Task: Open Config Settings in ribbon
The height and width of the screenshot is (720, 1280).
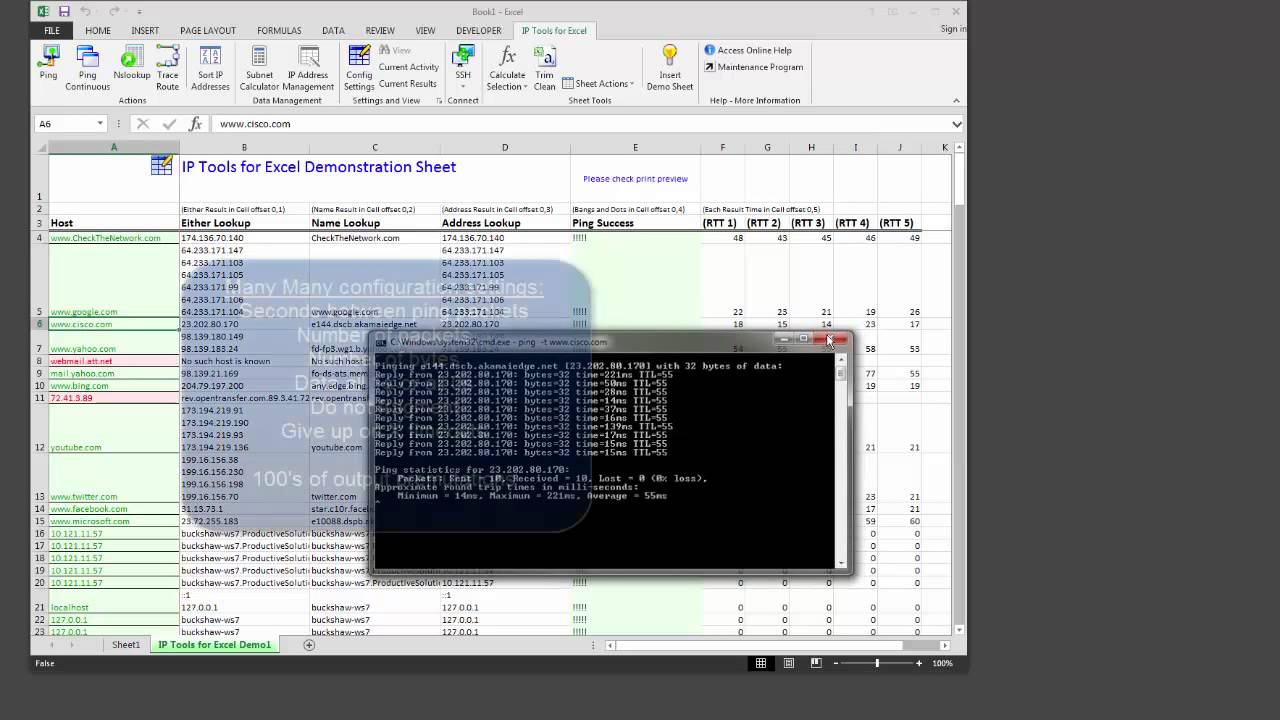Action: click(358, 68)
